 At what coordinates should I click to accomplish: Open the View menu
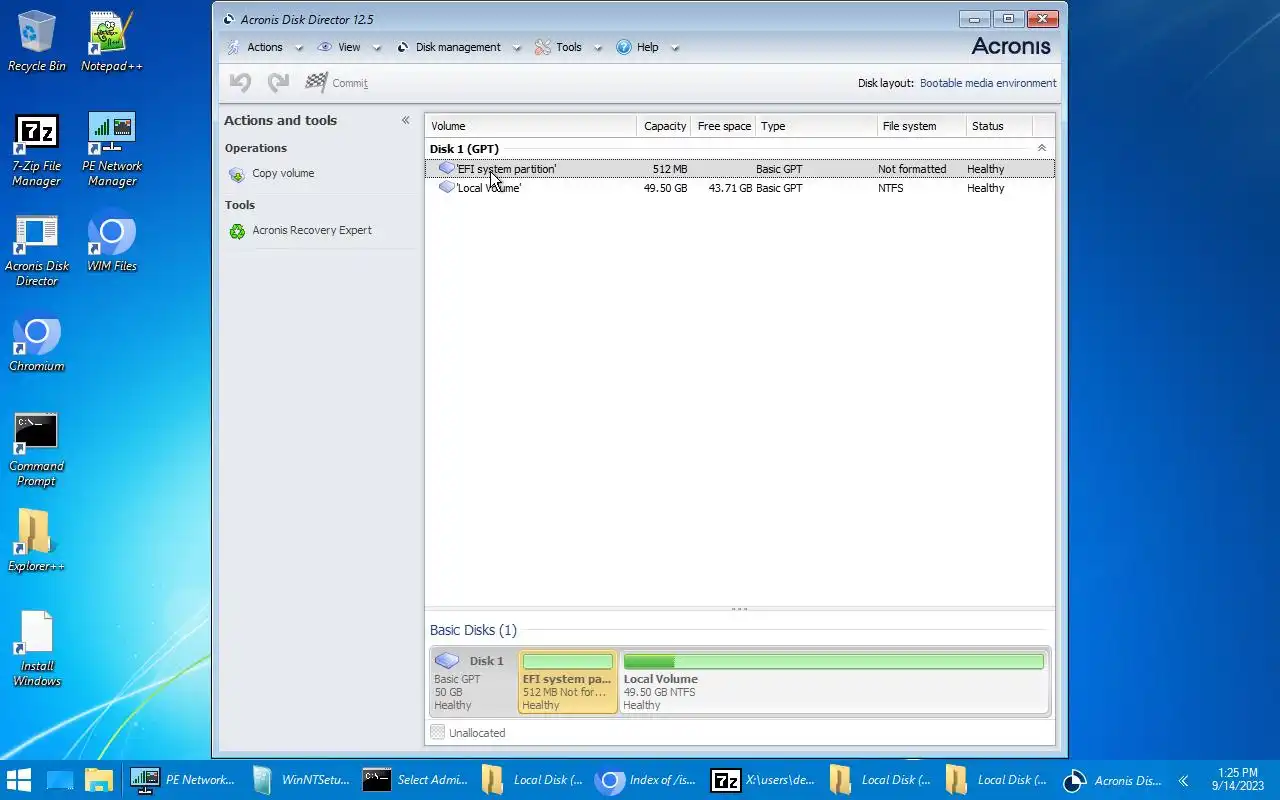pos(349,47)
